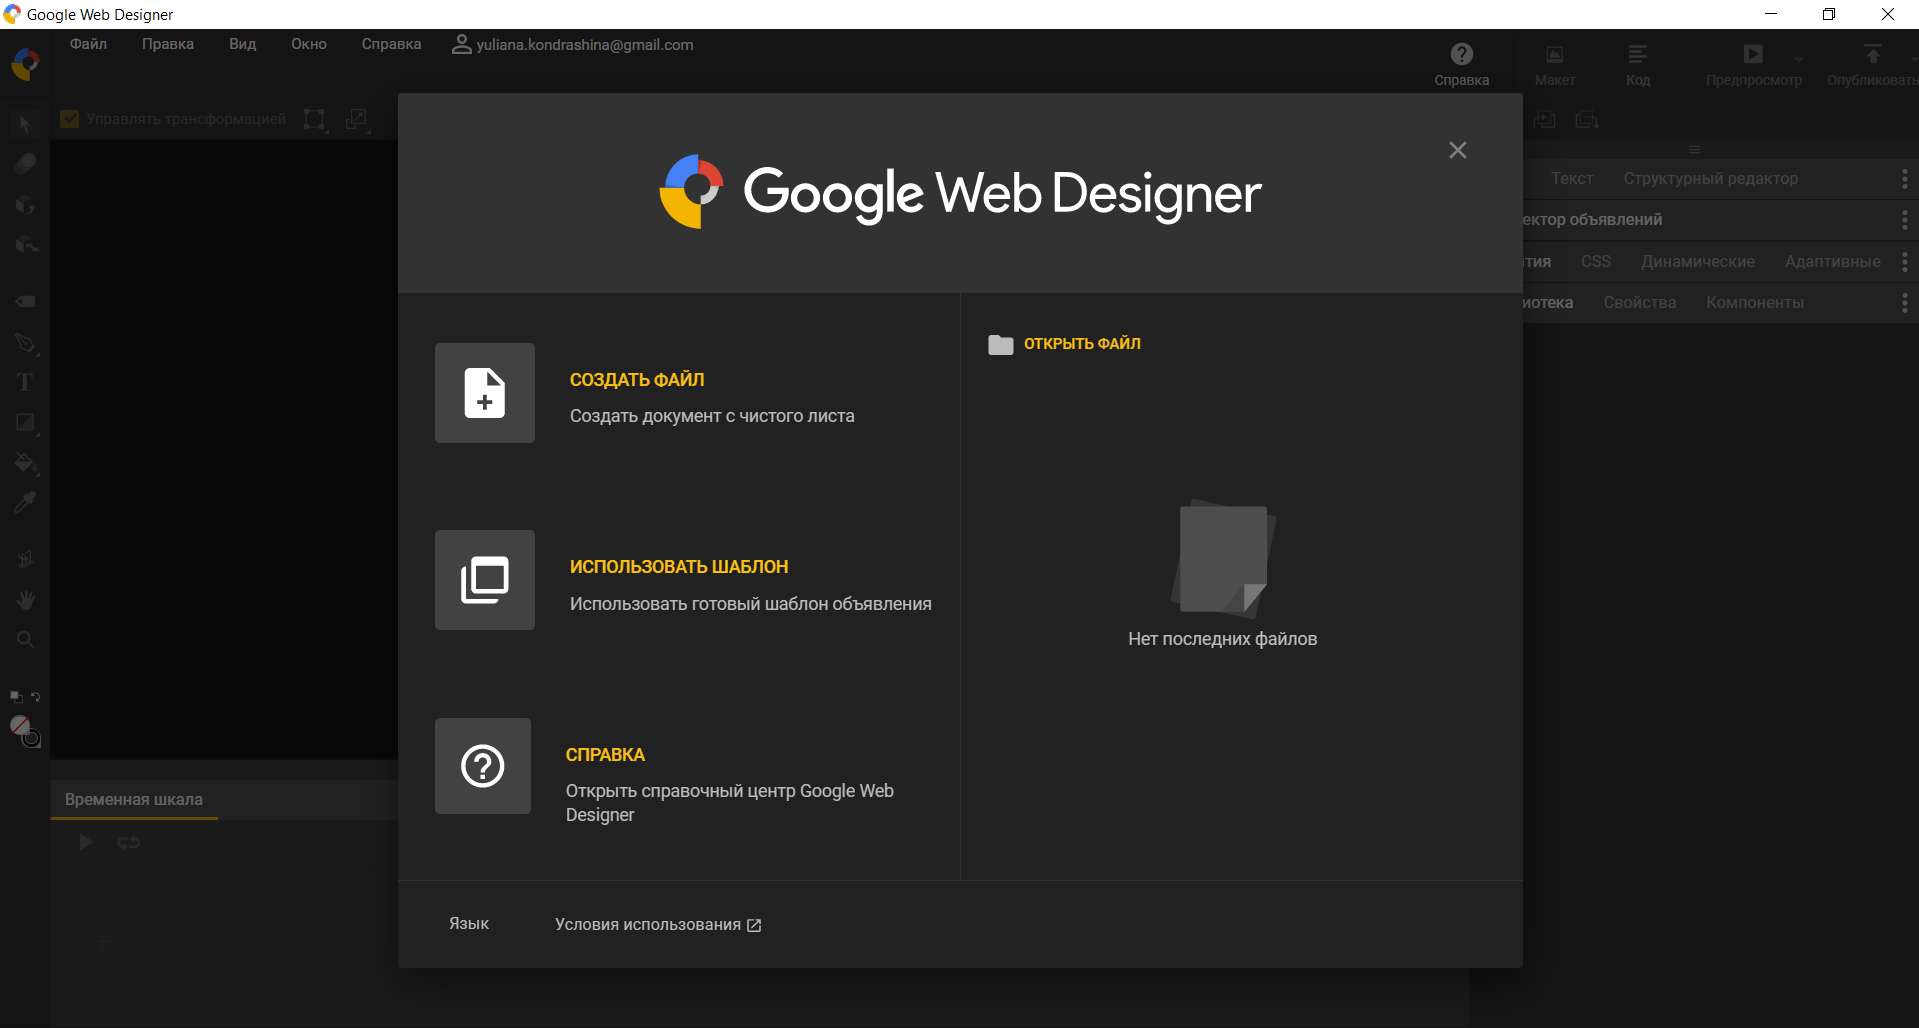
Task: Open the Язык language selector
Action: [x=469, y=924]
